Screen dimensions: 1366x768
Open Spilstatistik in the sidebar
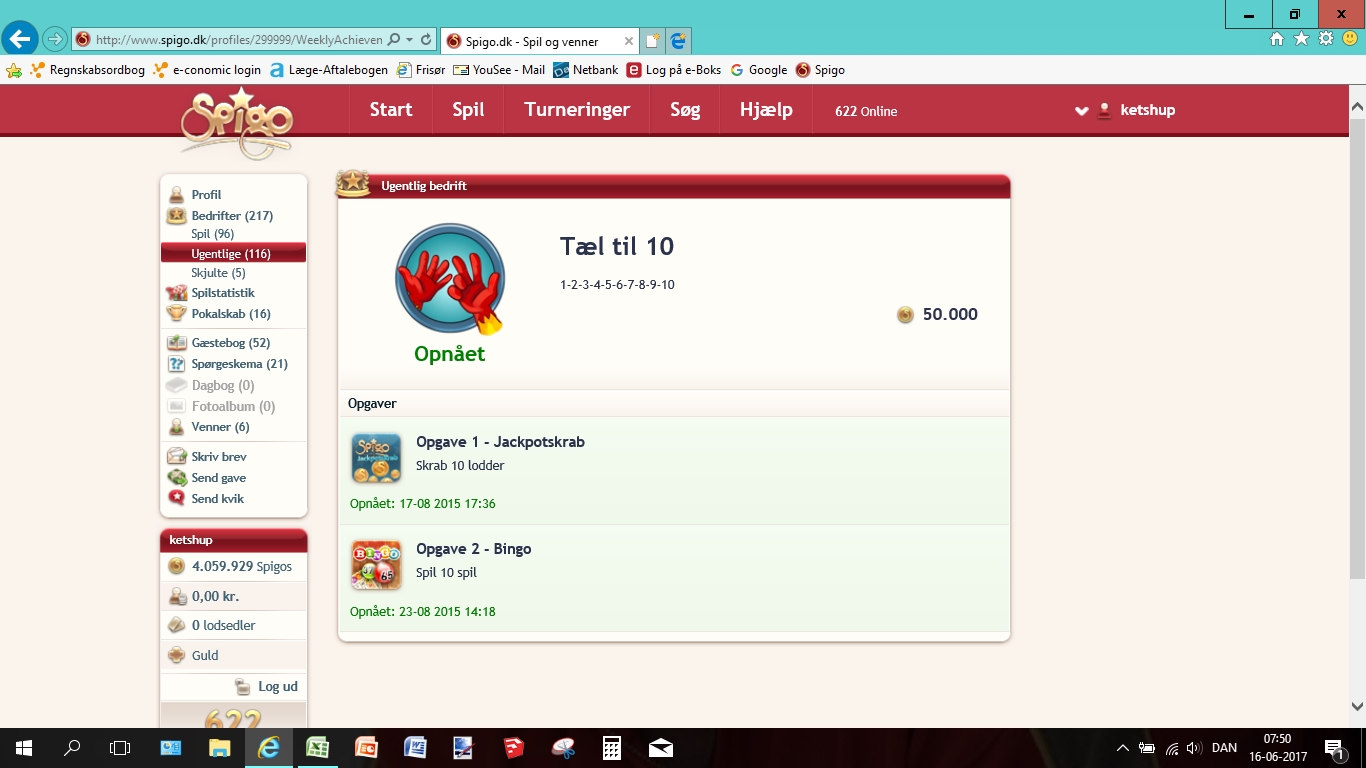pos(222,293)
